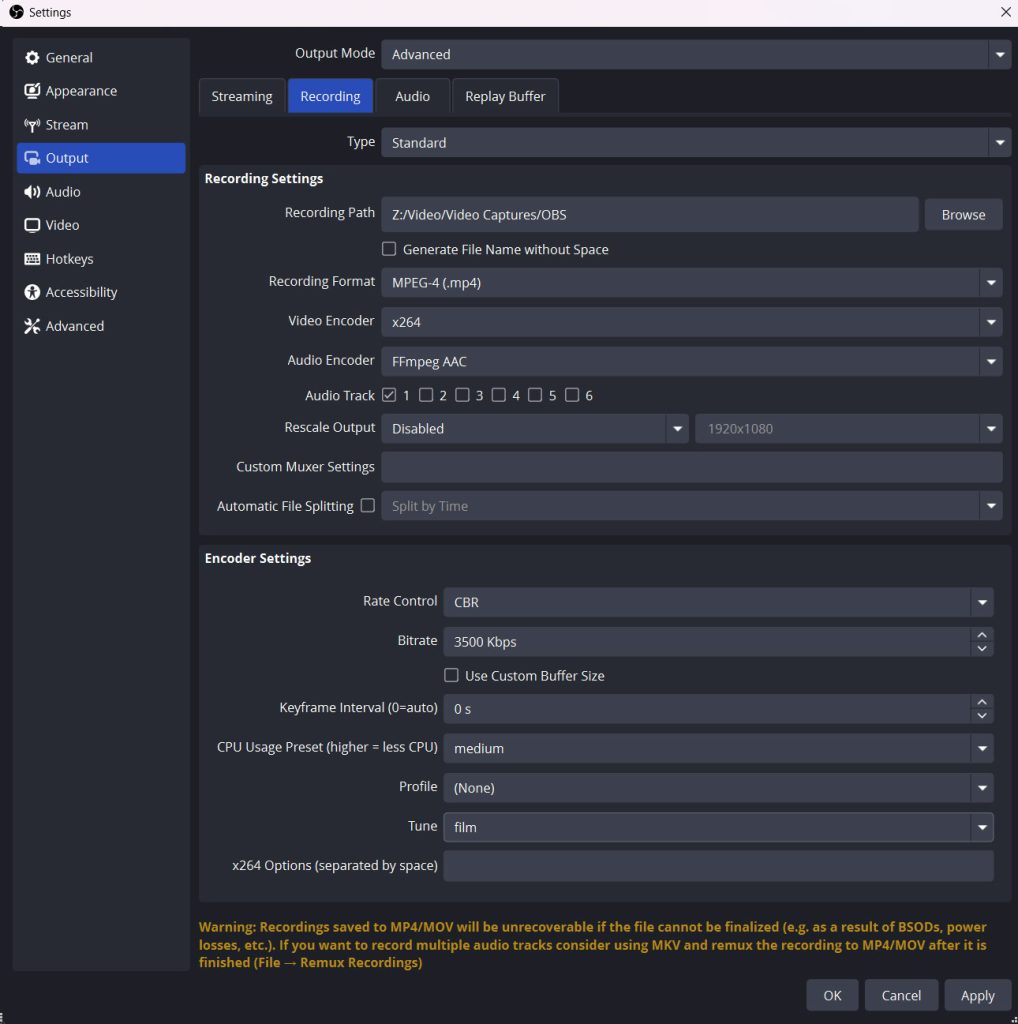Open Stream settings via antenna icon
1018x1024 pixels.
(x=32, y=125)
